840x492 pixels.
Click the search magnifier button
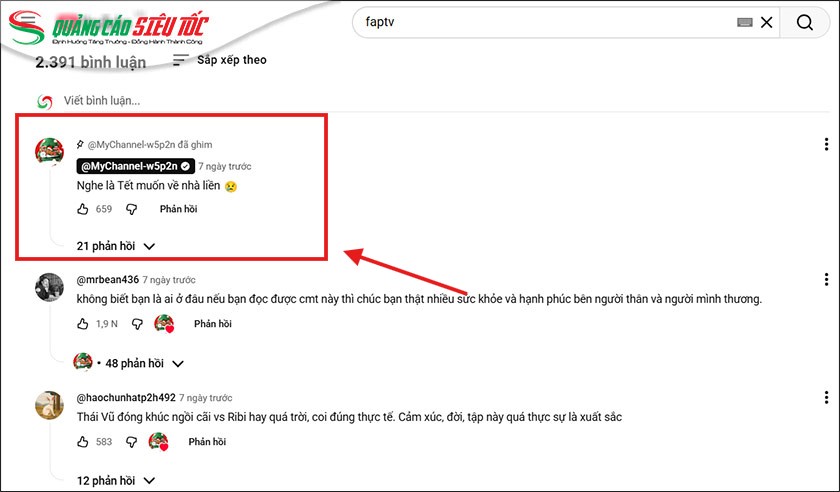pyautogui.click(x=805, y=23)
